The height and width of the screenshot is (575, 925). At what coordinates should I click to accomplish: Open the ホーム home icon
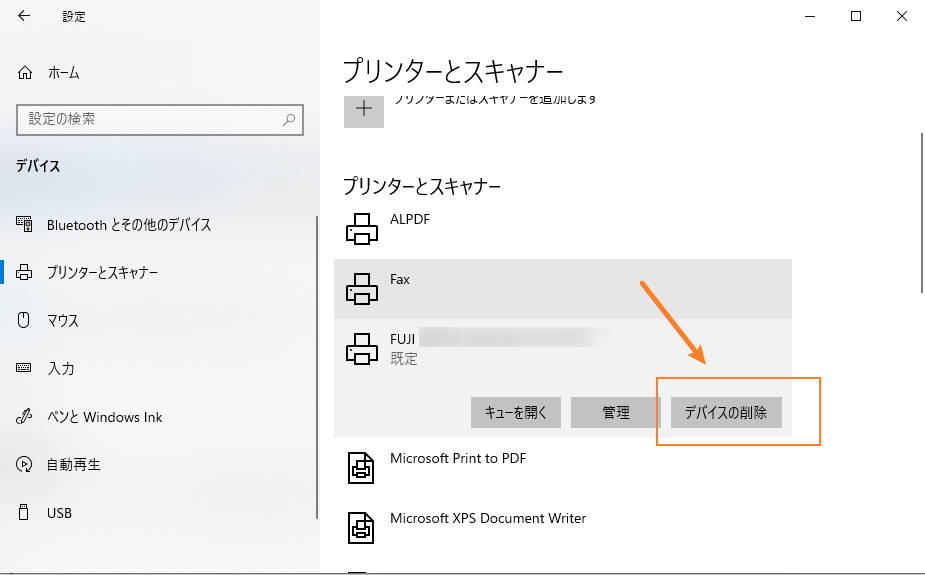[x=25, y=73]
